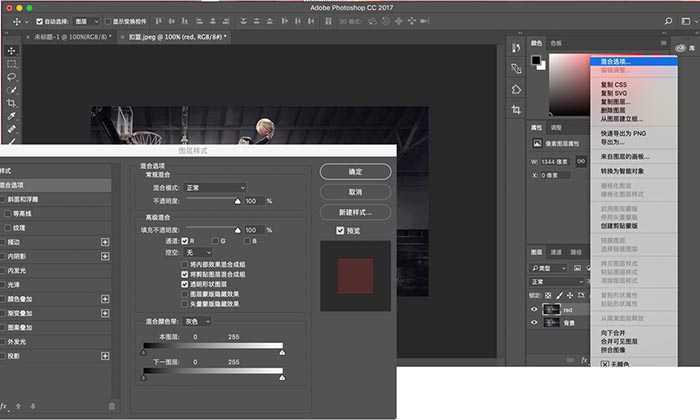Select the Move tool in the toolbar

12,50
